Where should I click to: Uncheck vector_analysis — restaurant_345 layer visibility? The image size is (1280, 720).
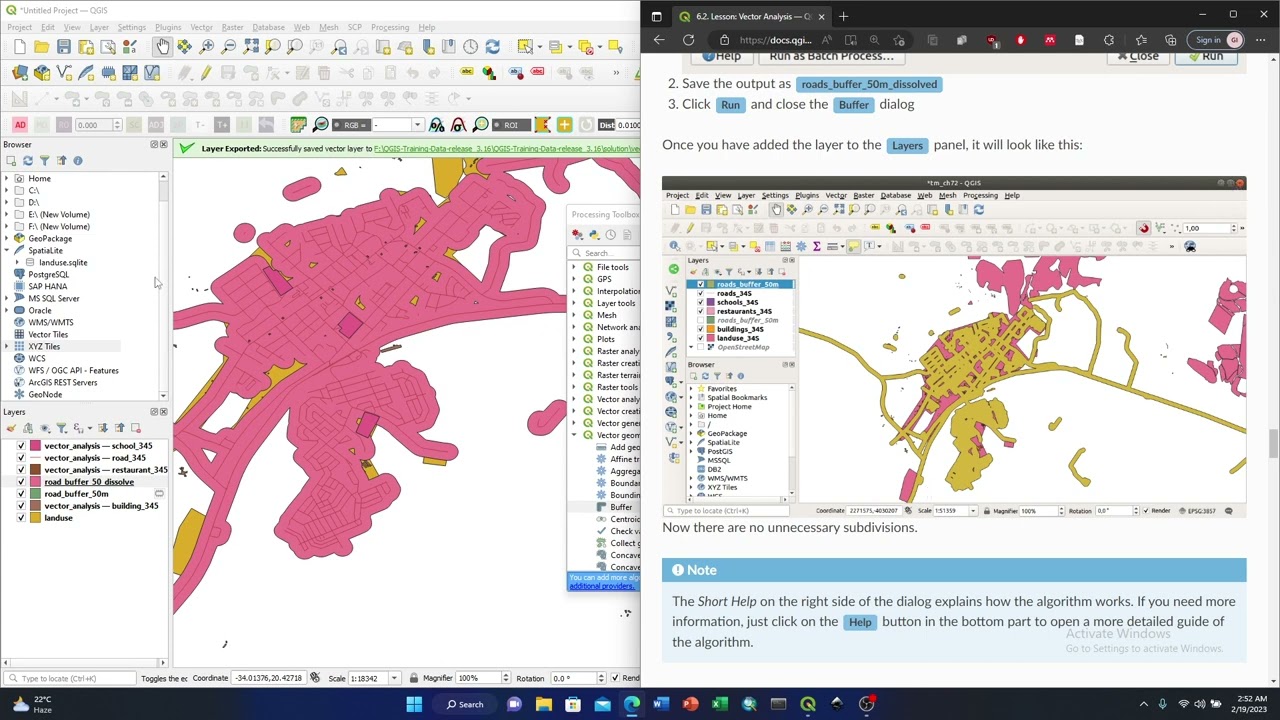coord(21,470)
